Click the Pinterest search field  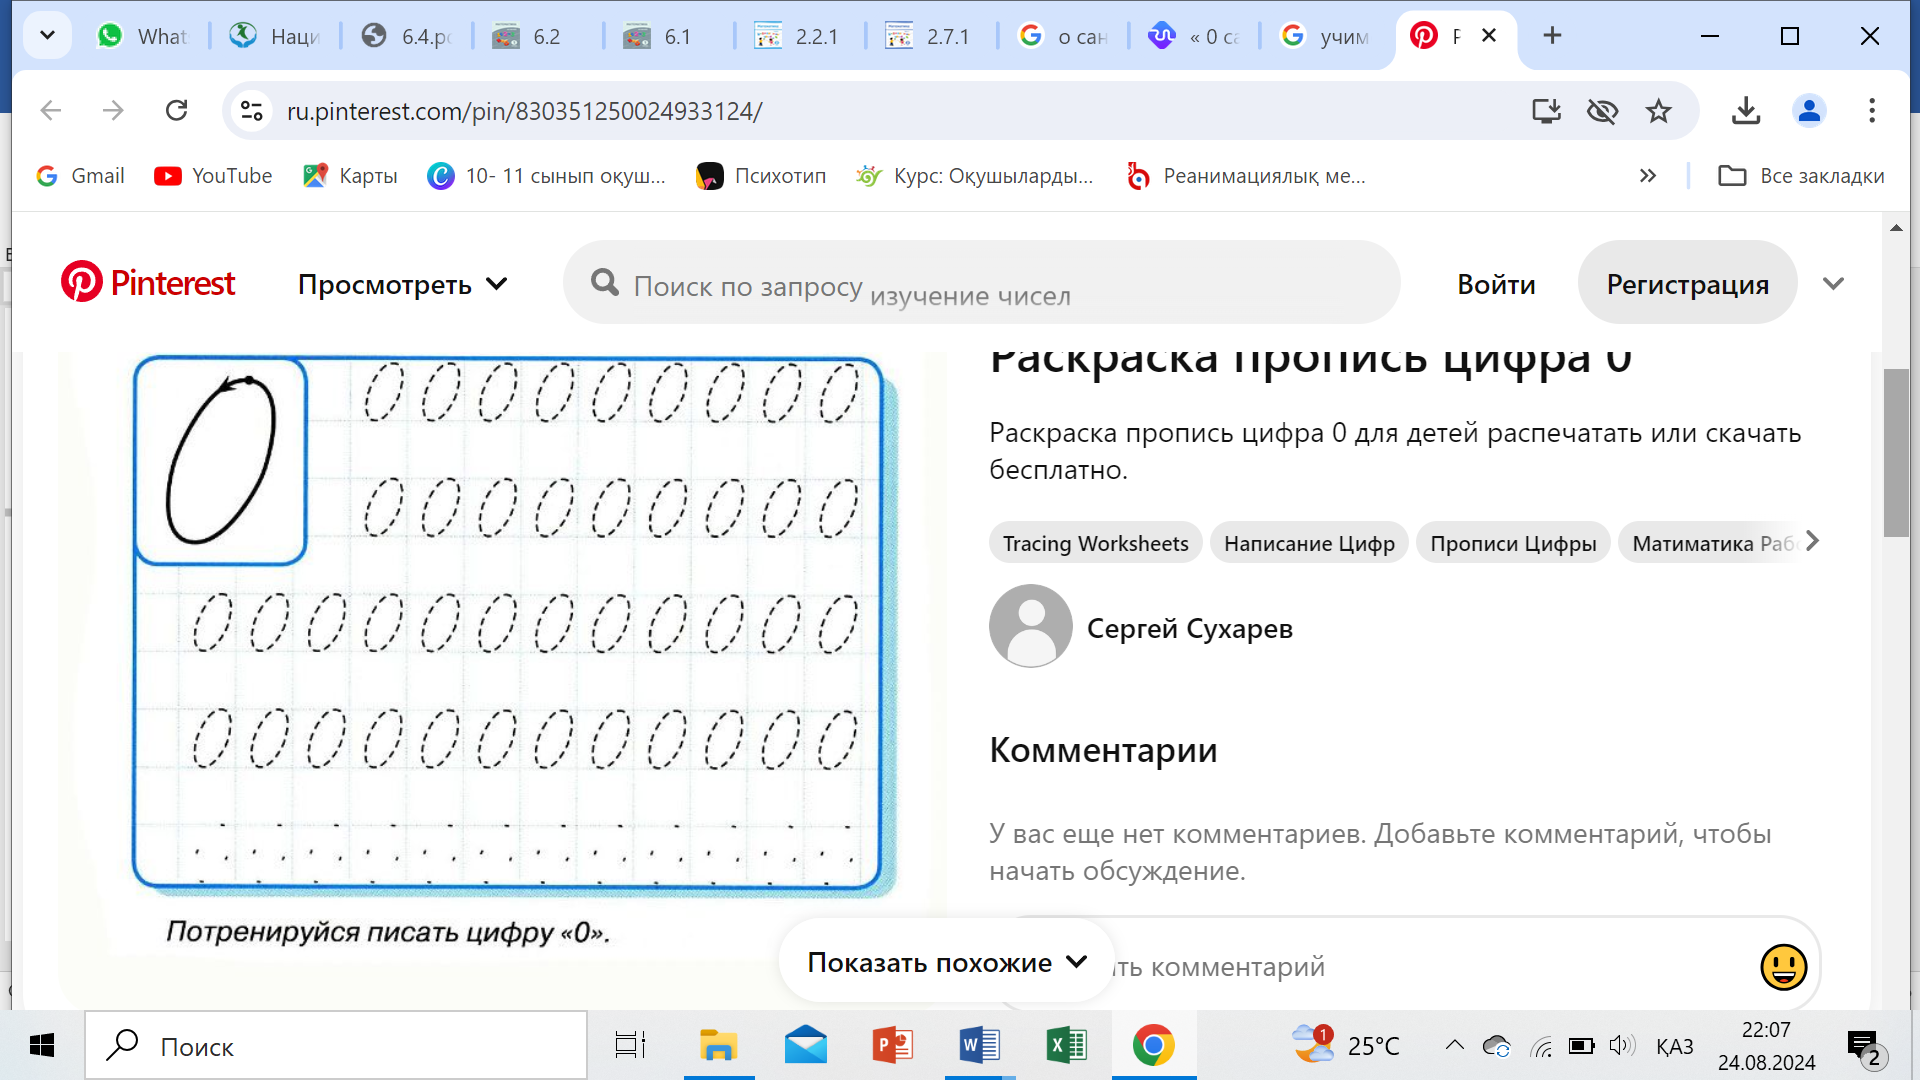[x=980, y=284]
